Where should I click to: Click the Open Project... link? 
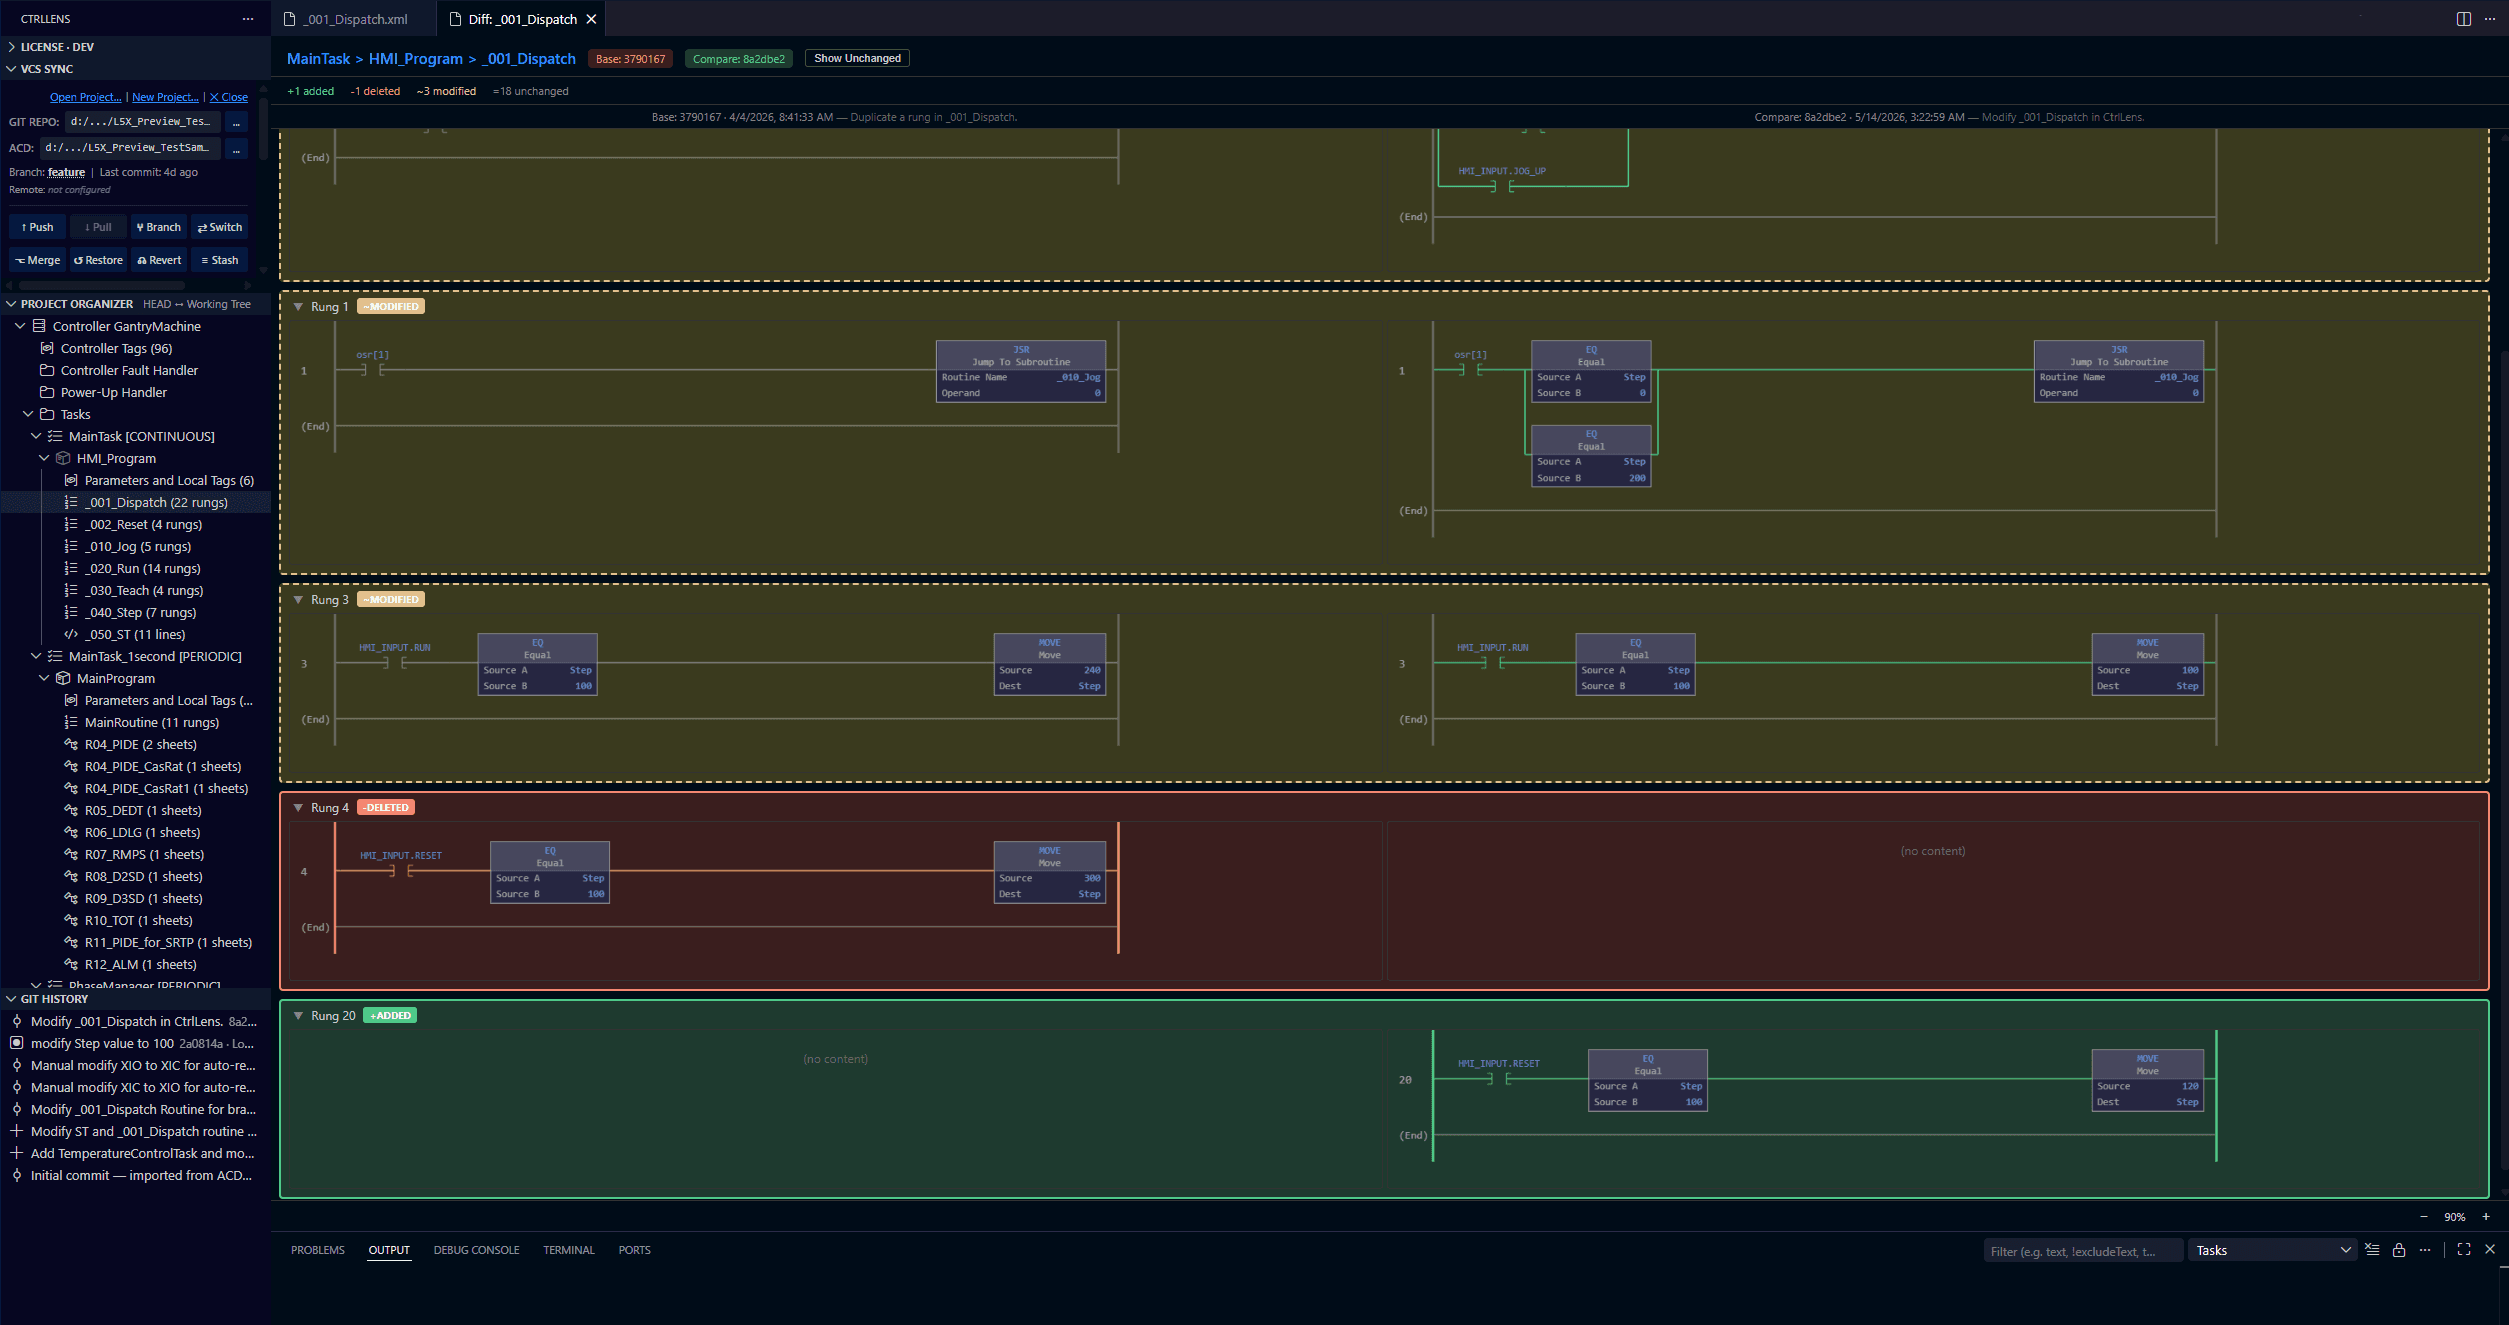[86, 97]
